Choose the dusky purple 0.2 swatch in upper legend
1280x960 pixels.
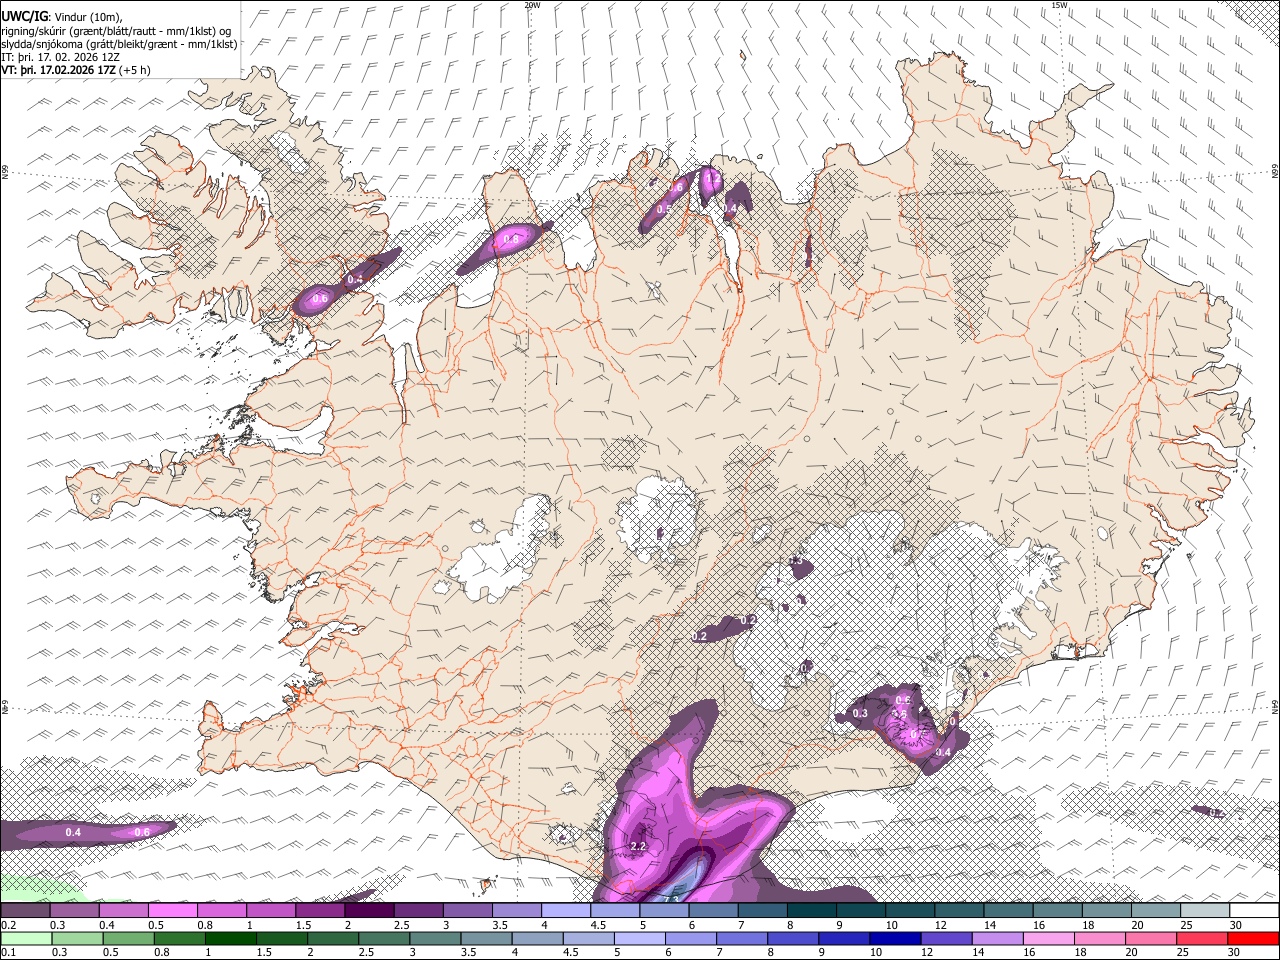(x=25, y=910)
